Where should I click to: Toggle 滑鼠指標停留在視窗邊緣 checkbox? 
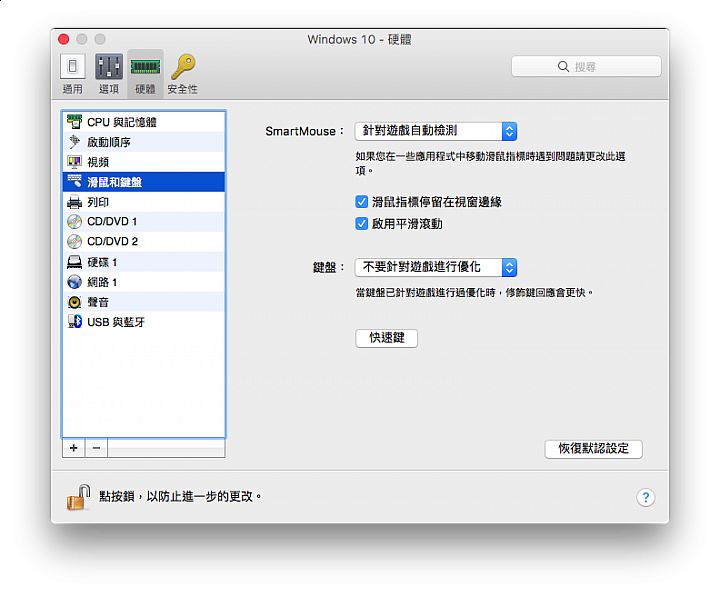[x=361, y=202]
